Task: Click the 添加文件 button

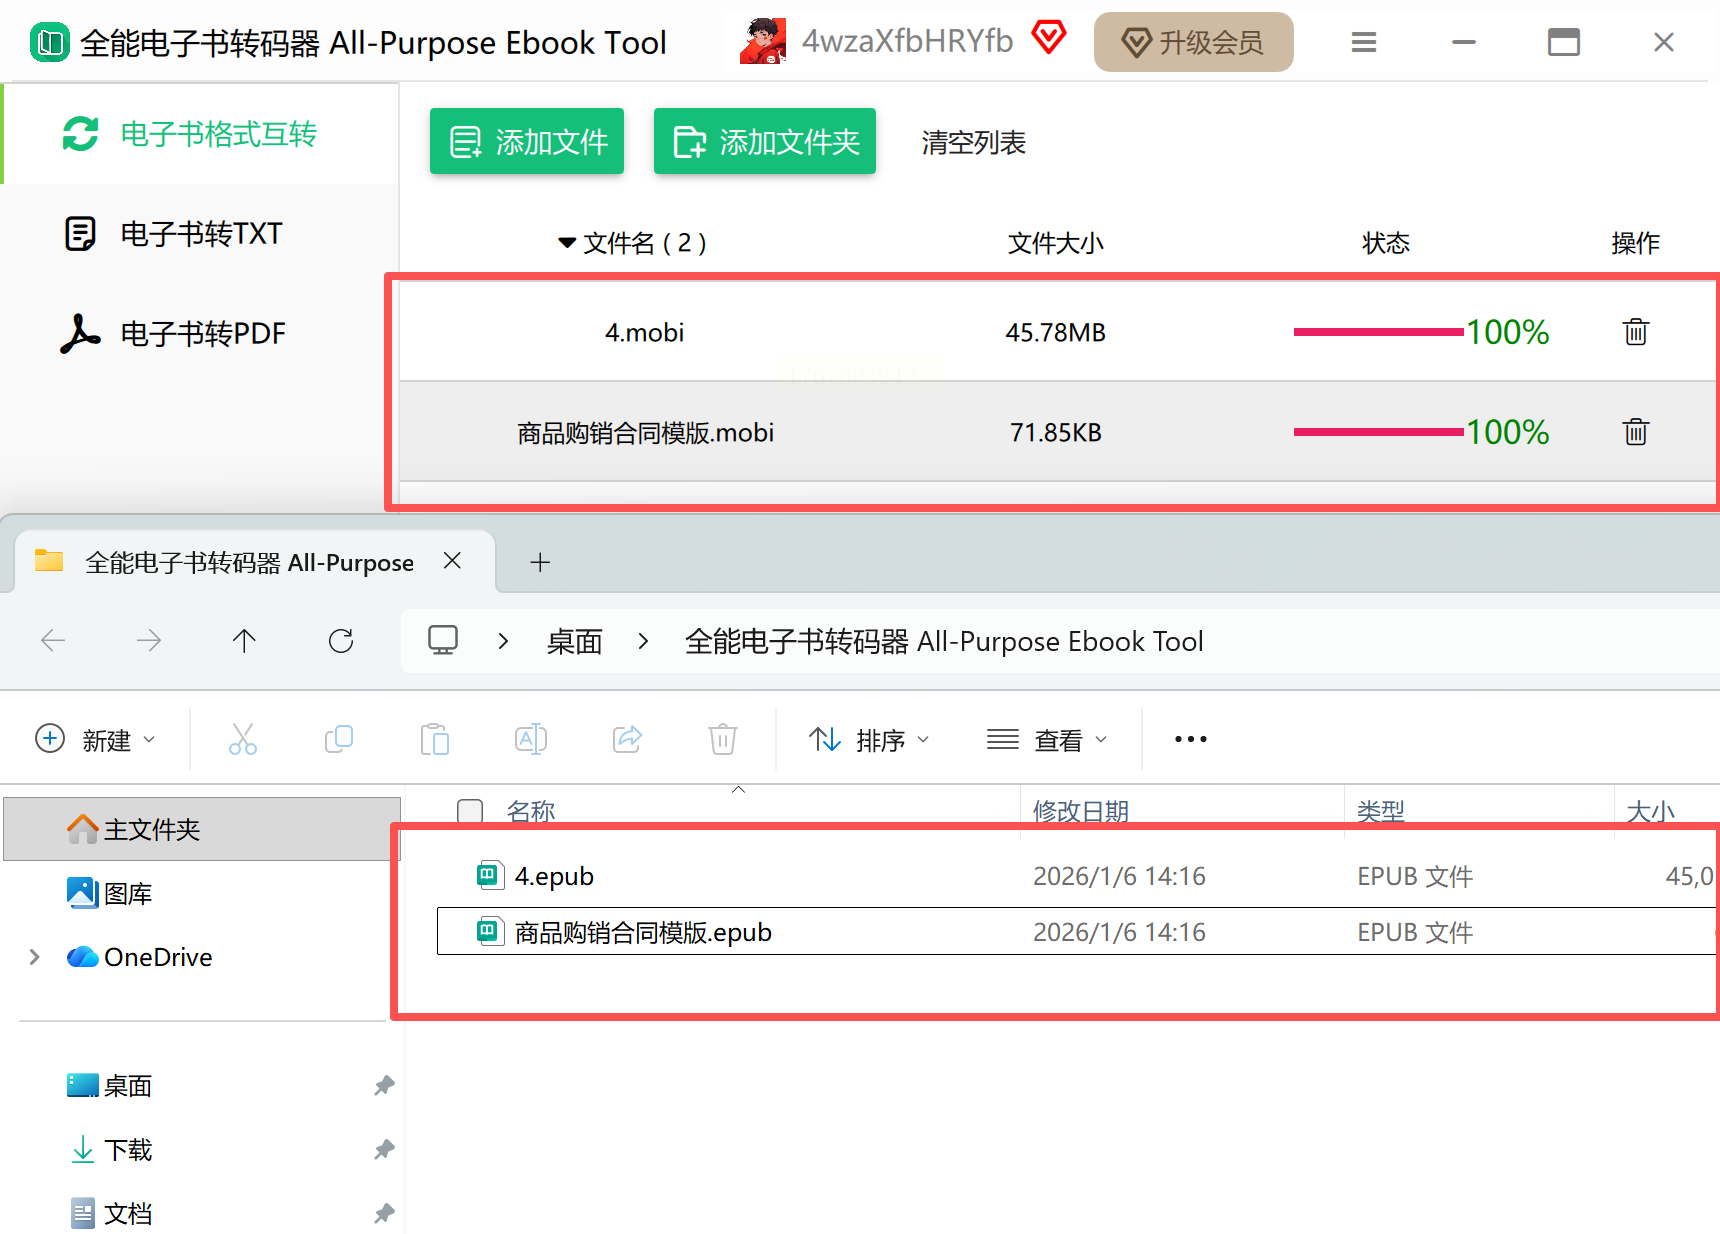Action: 527,142
